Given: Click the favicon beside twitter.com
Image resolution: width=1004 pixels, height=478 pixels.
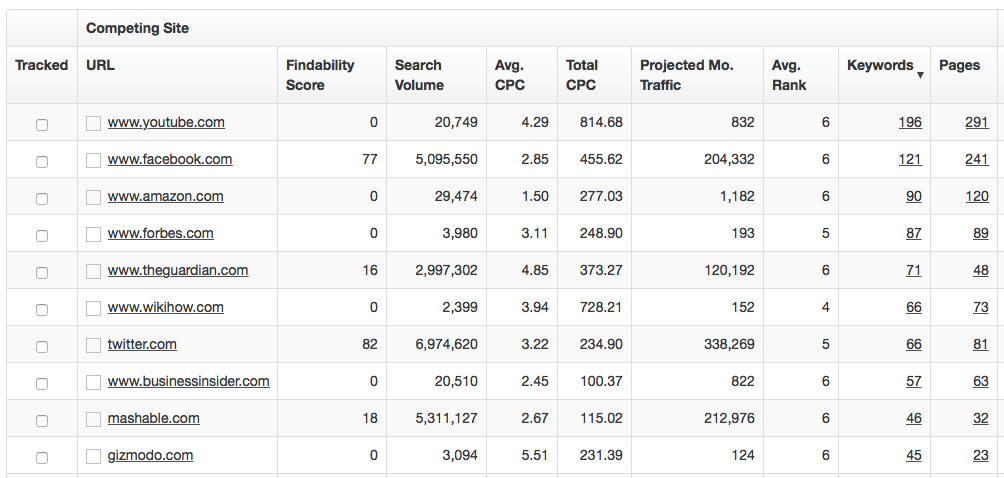Looking at the screenshot, I should 93,345.
